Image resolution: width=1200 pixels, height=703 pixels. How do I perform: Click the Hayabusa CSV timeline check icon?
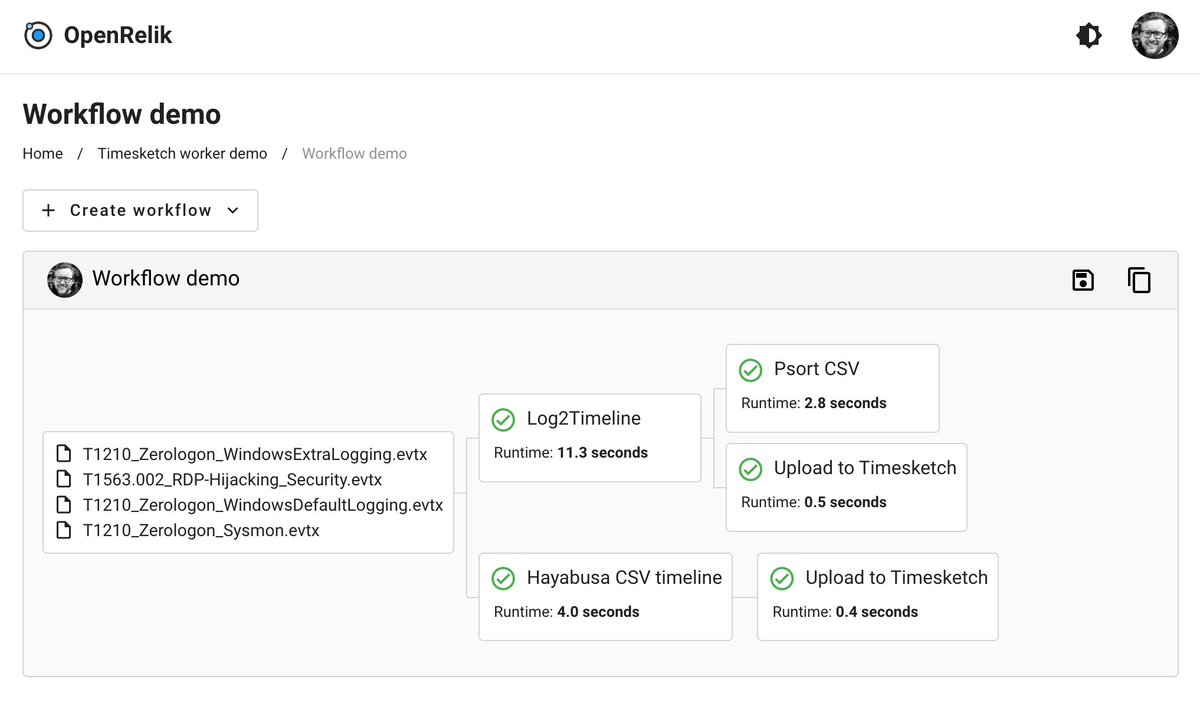click(x=503, y=579)
